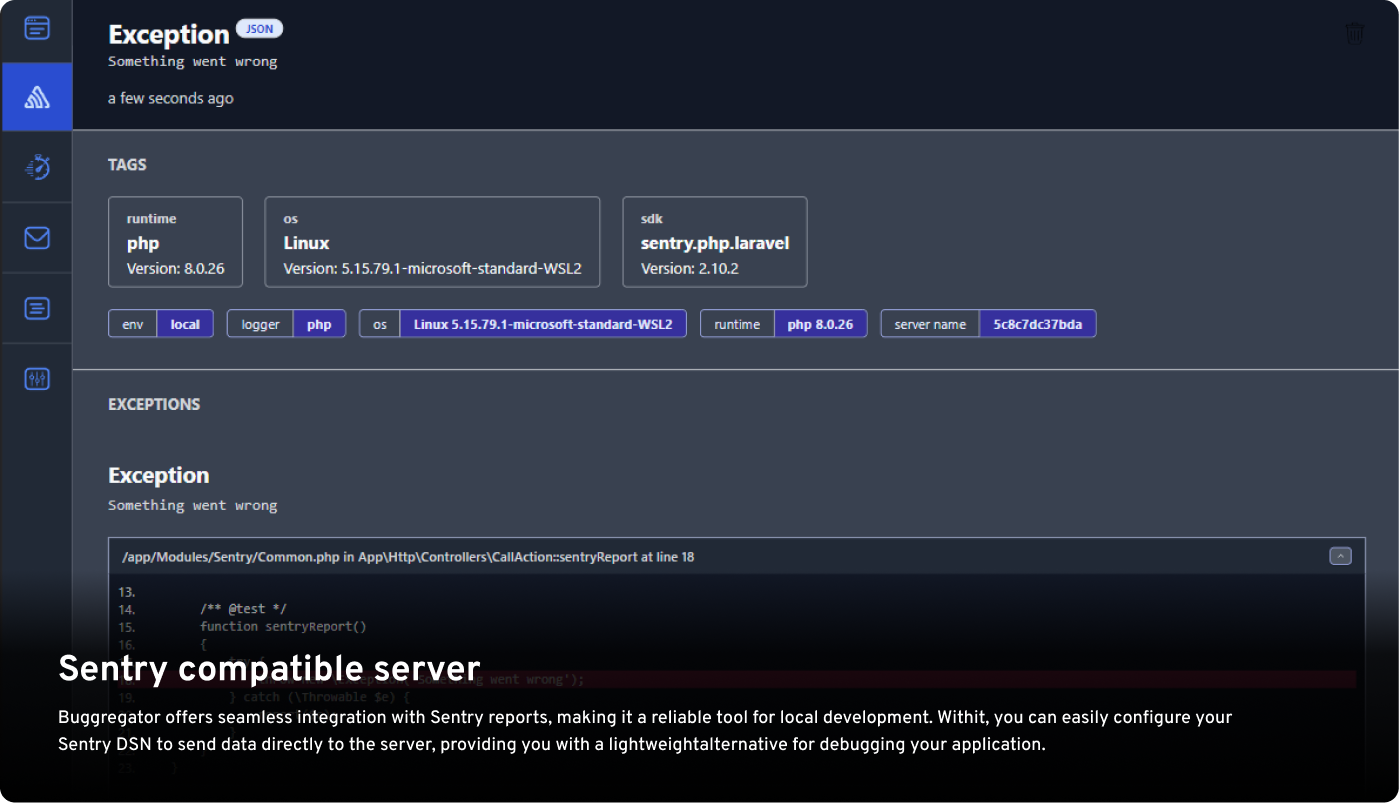Open the Monolog logs panel
This screenshot has width=1399, height=803.
click(x=36, y=308)
